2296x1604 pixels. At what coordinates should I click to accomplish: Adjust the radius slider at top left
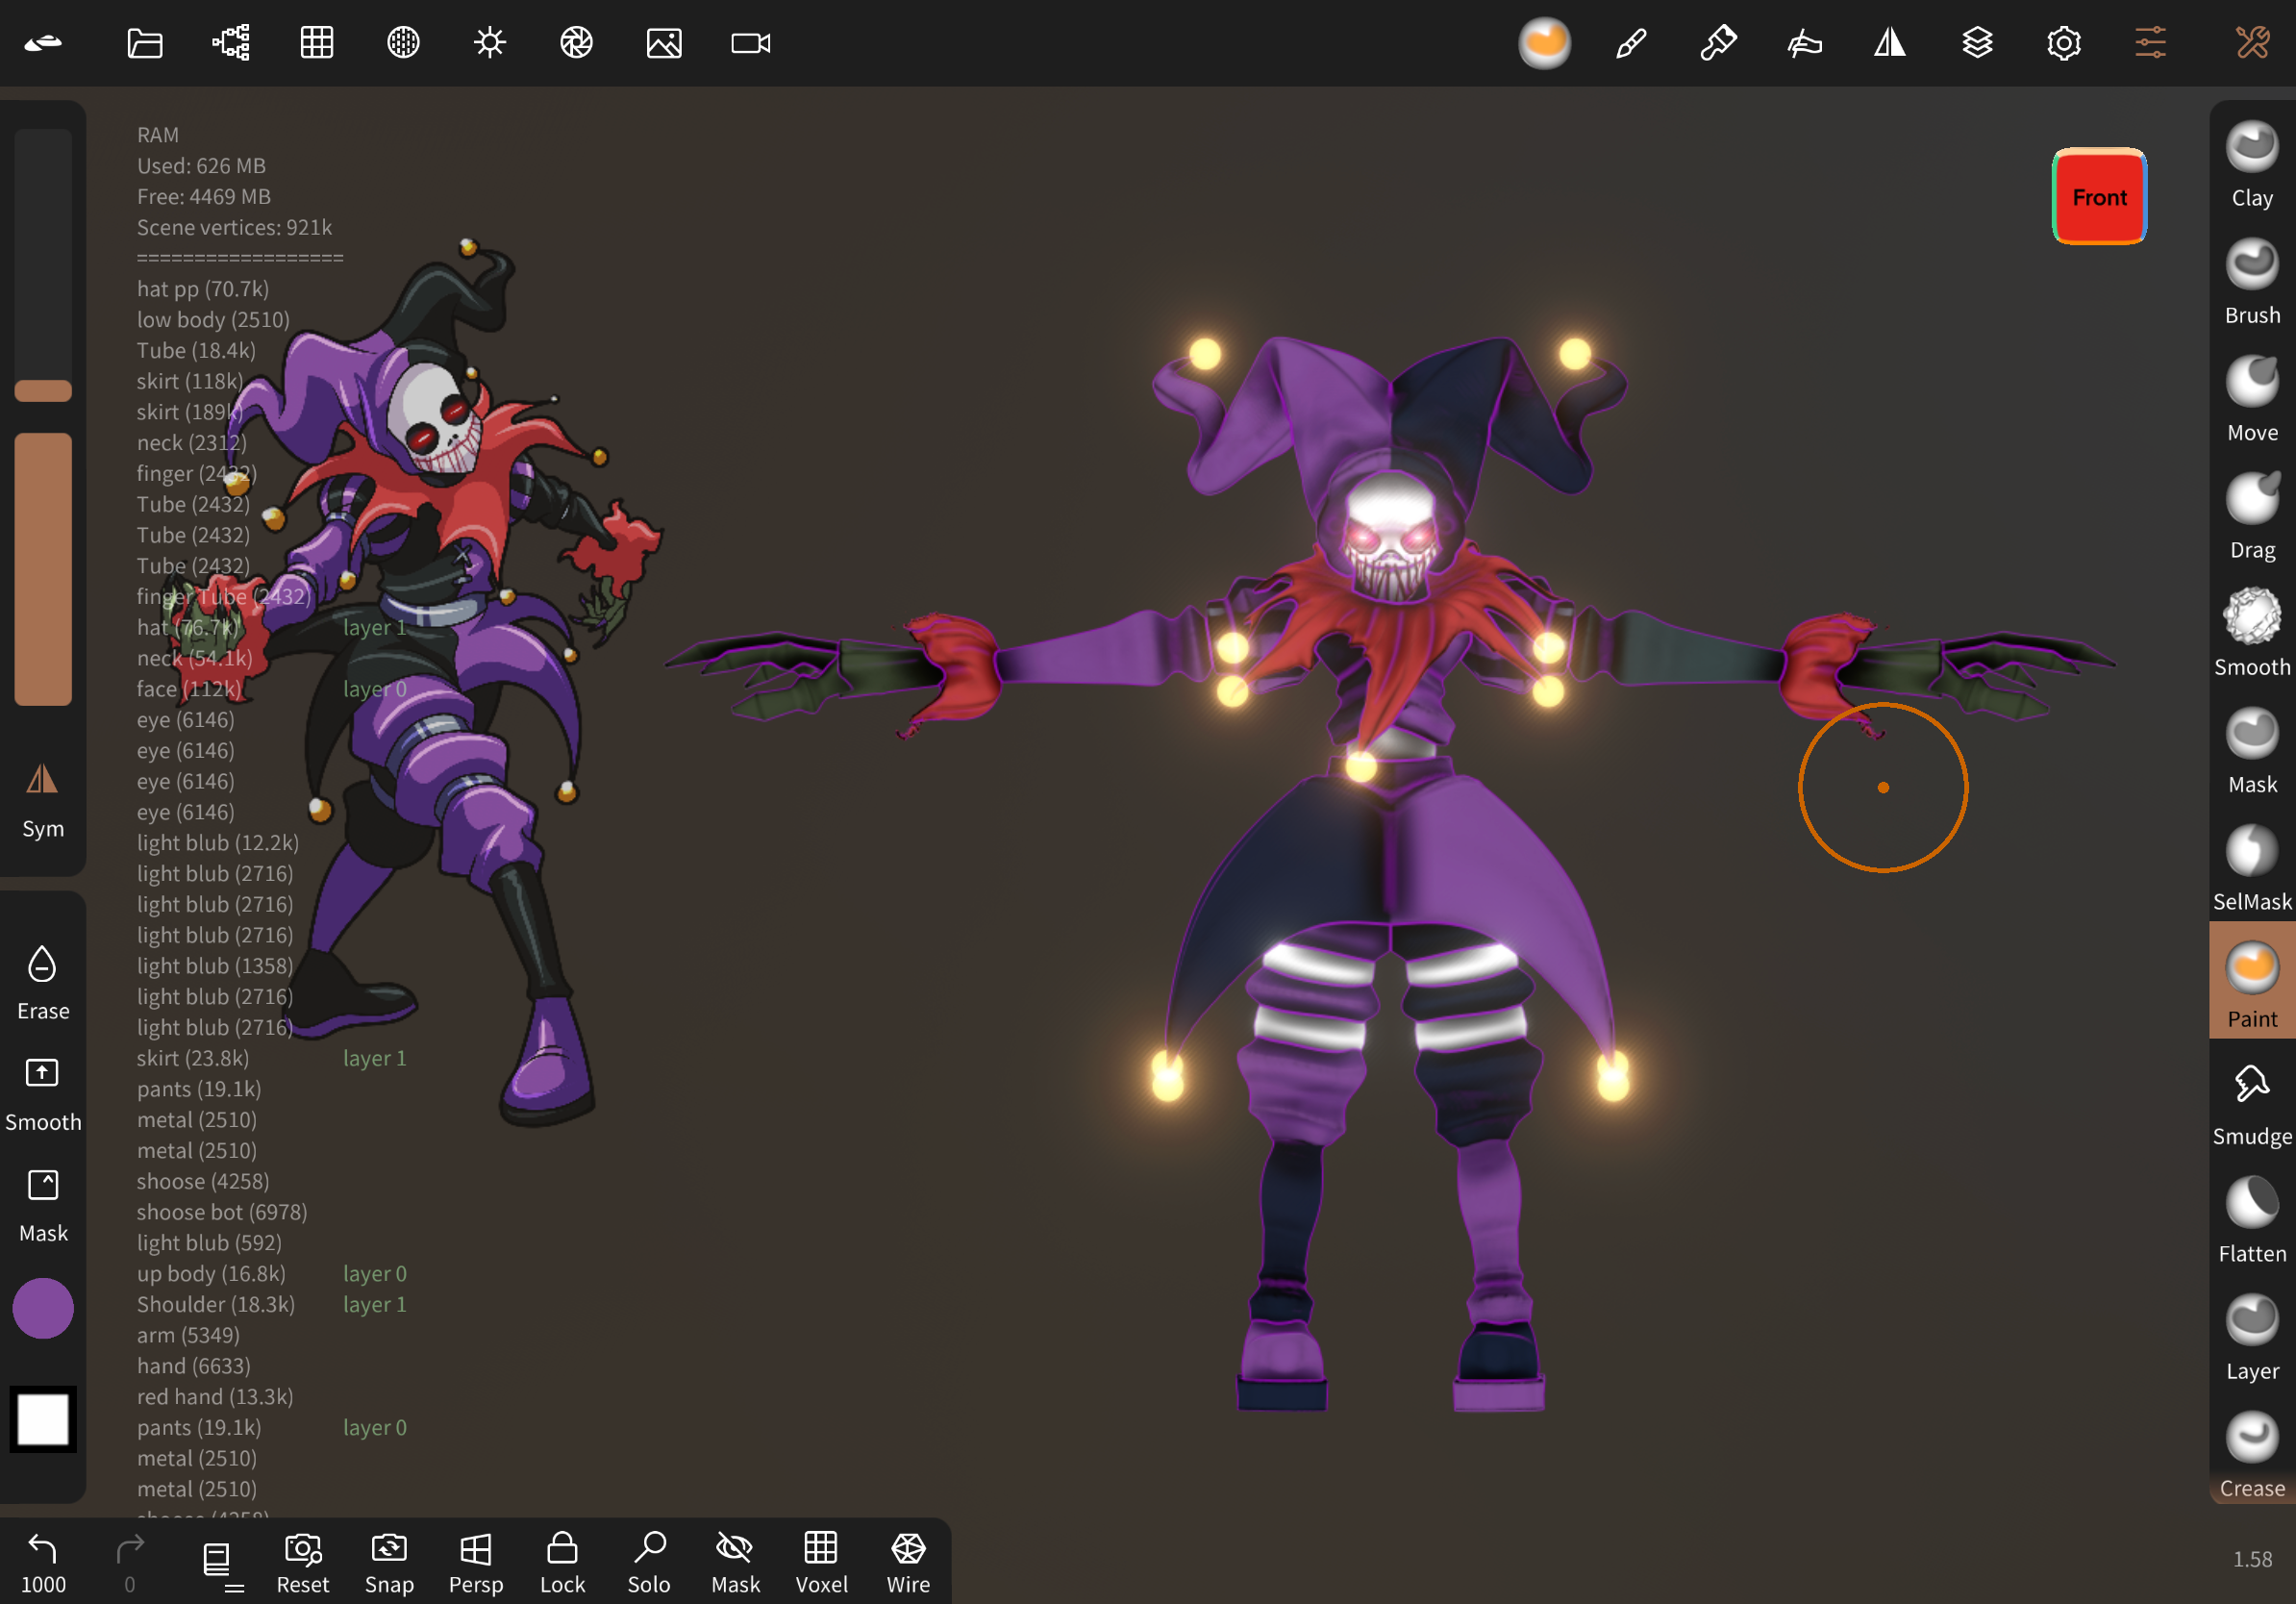(43, 265)
